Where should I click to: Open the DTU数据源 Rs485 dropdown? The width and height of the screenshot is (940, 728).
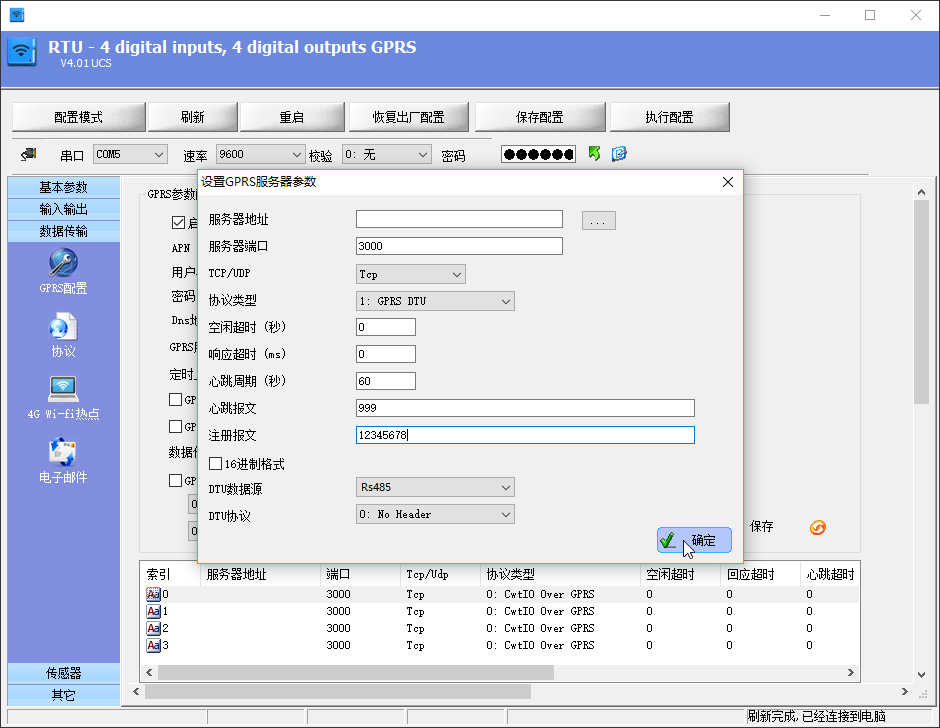point(435,487)
